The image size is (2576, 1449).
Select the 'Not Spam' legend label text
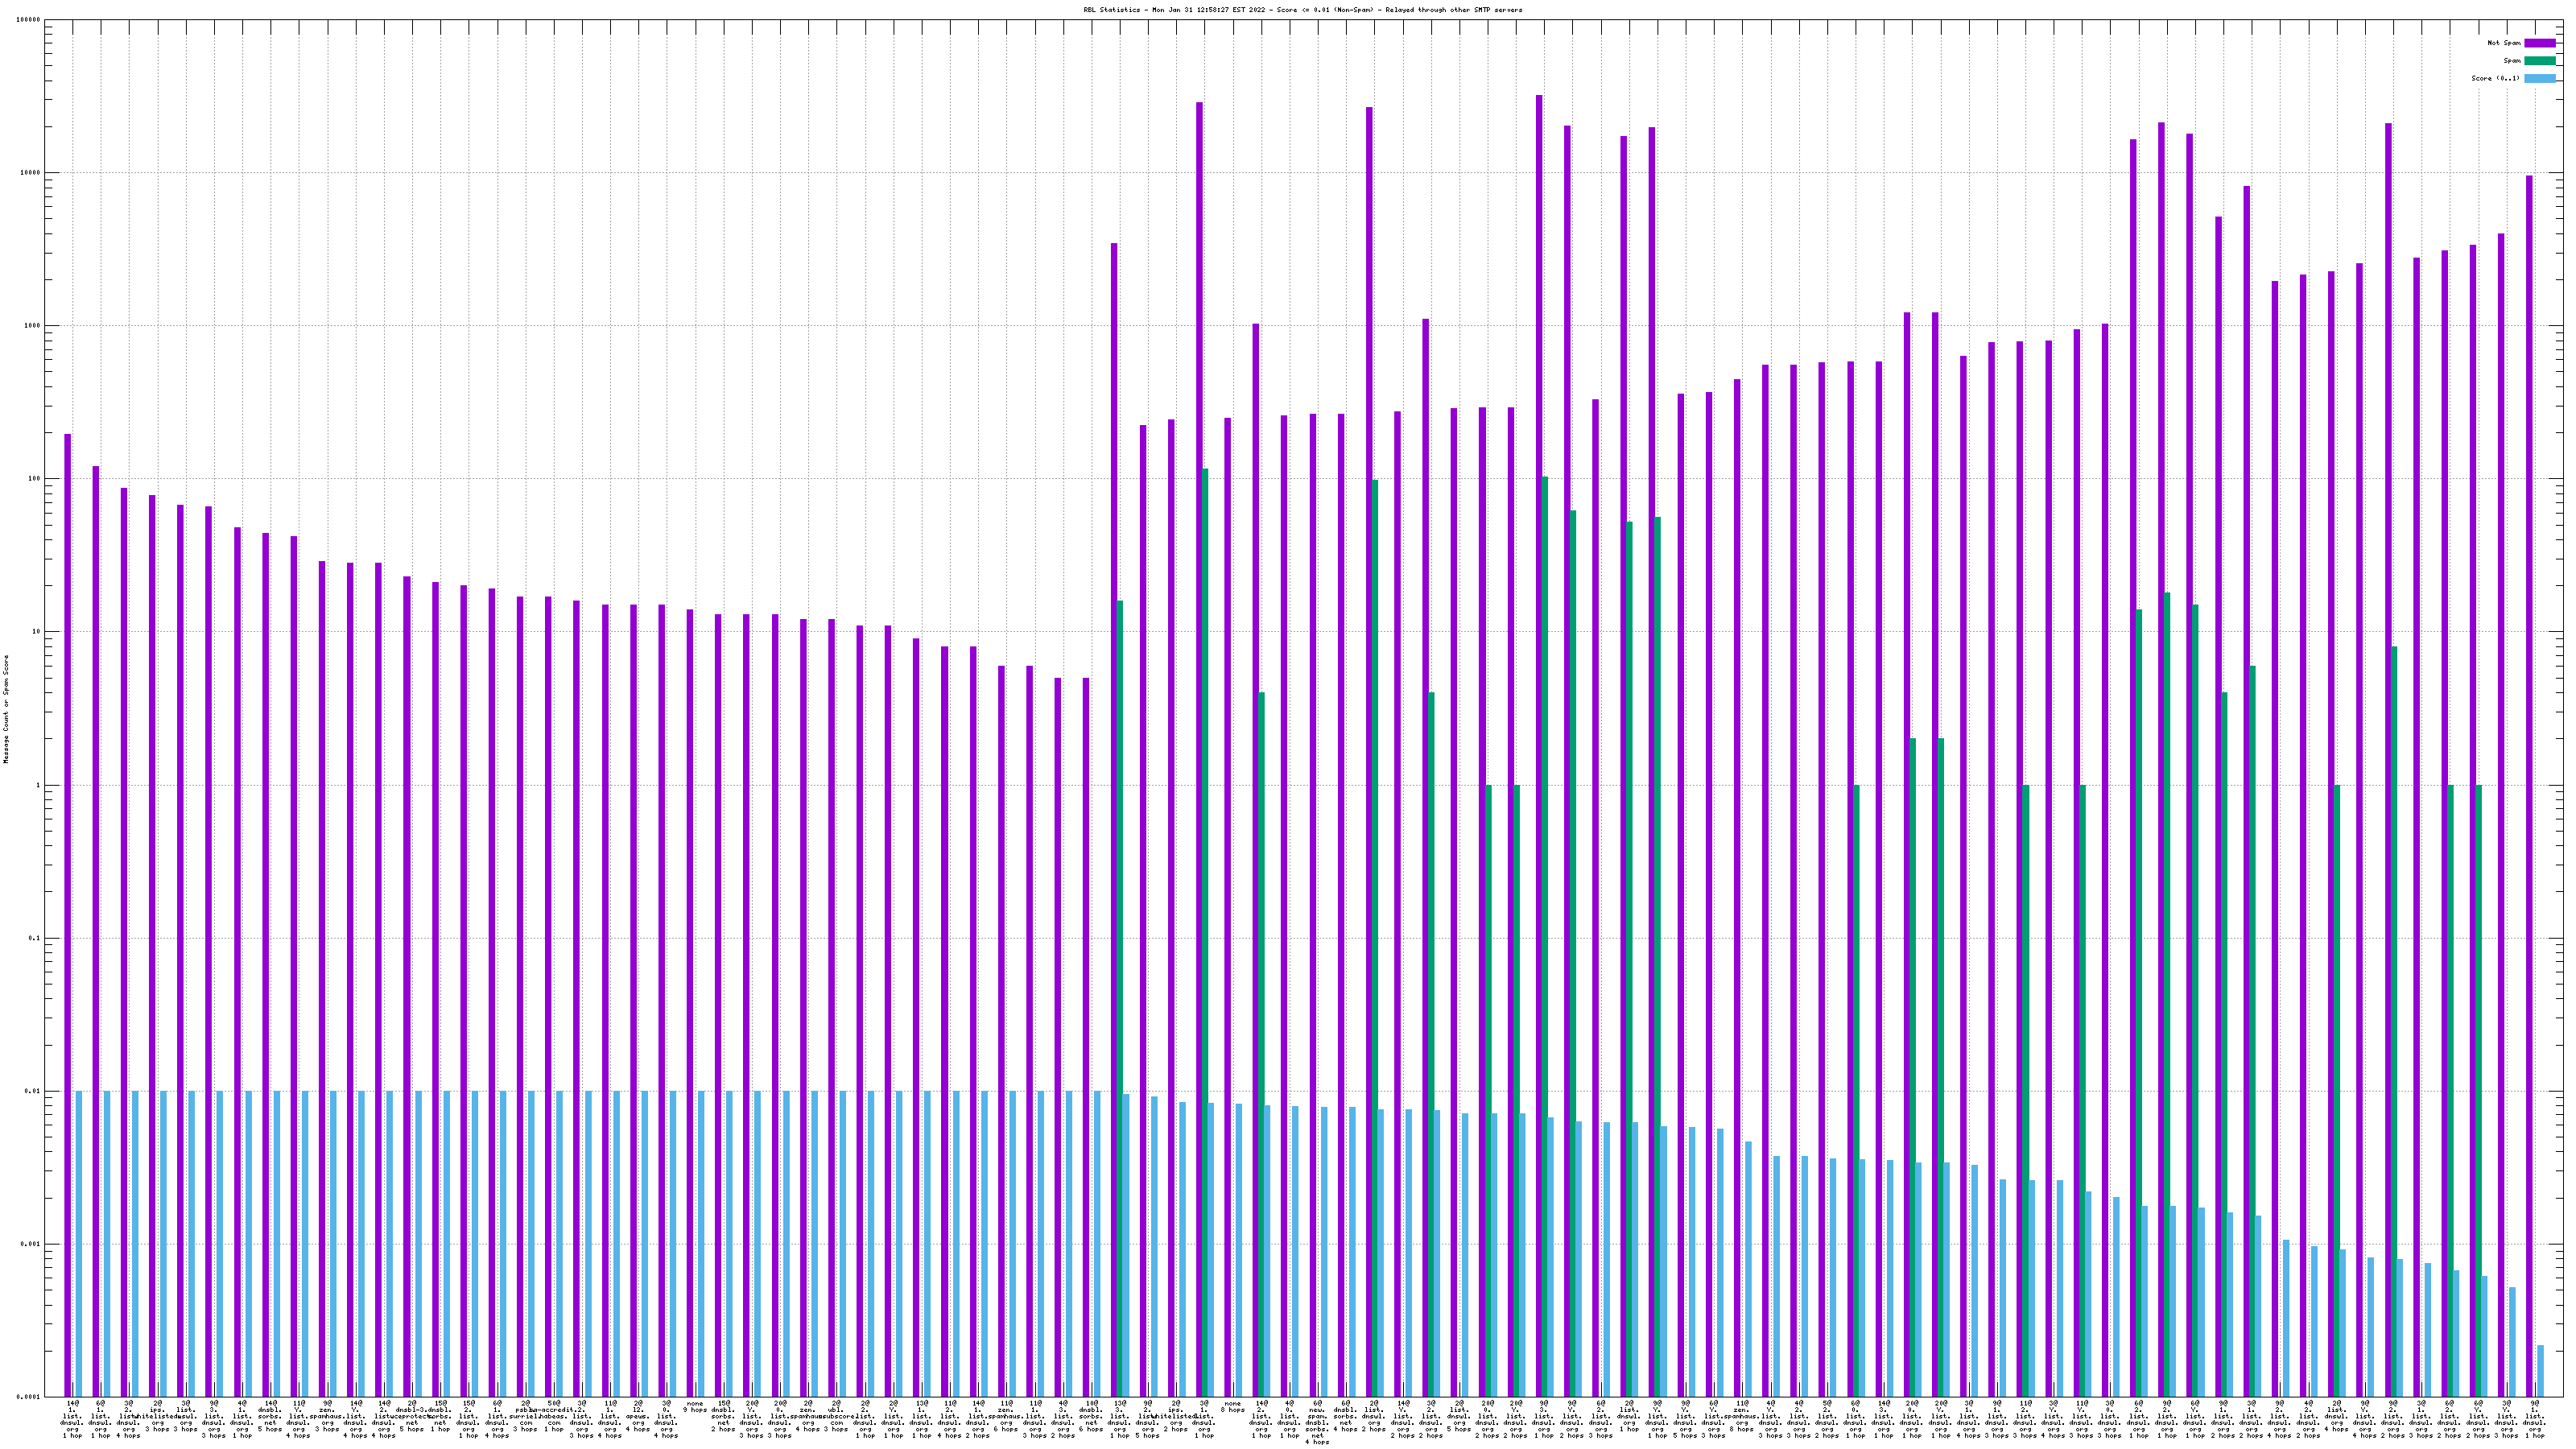pyautogui.click(x=2504, y=43)
